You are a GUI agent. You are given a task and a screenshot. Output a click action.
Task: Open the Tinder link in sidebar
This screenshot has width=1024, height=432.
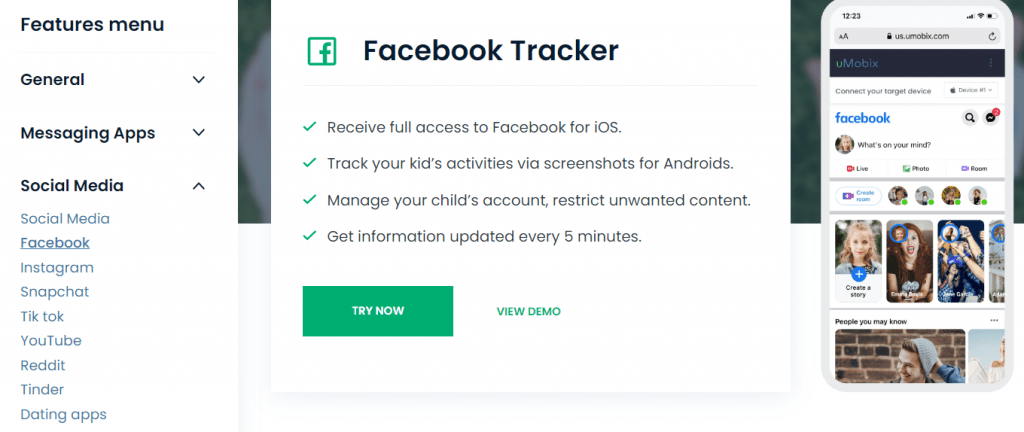coord(41,390)
